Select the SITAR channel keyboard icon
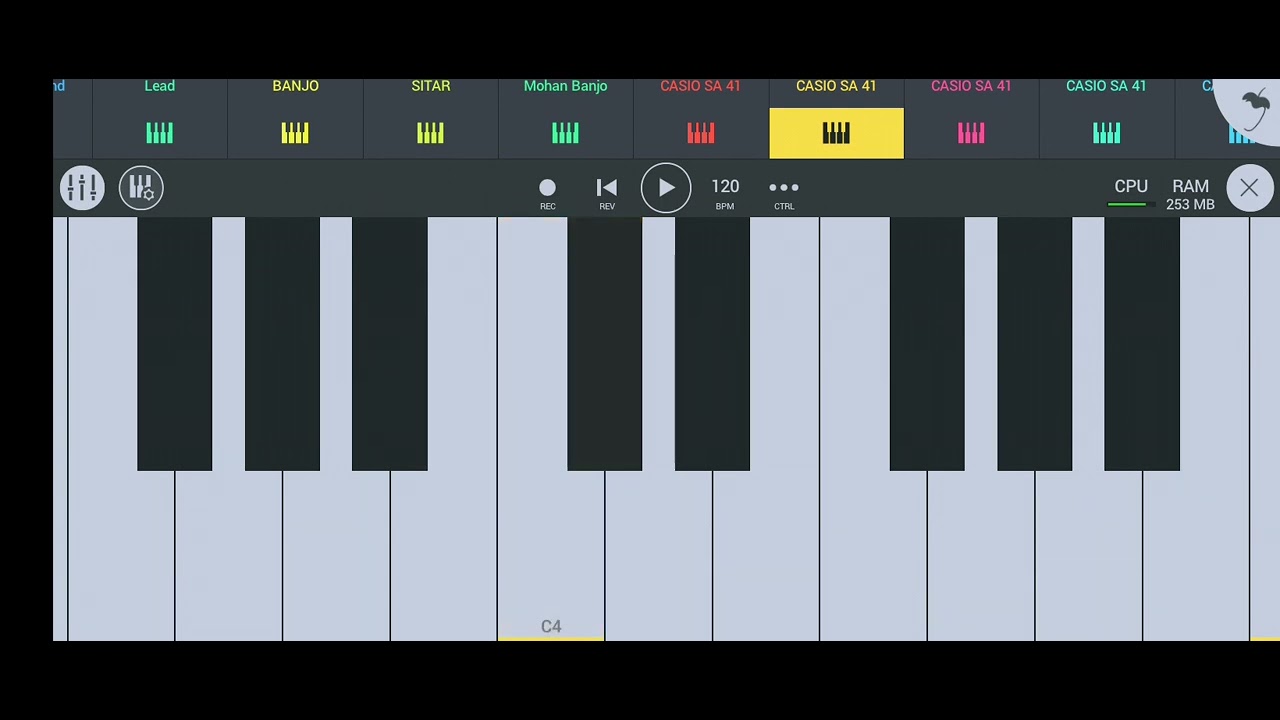 coord(430,133)
